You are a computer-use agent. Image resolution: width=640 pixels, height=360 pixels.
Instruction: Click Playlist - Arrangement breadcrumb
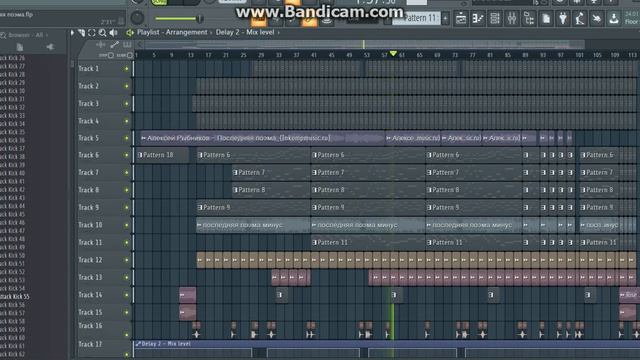pyautogui.click(x=172, y=32)
